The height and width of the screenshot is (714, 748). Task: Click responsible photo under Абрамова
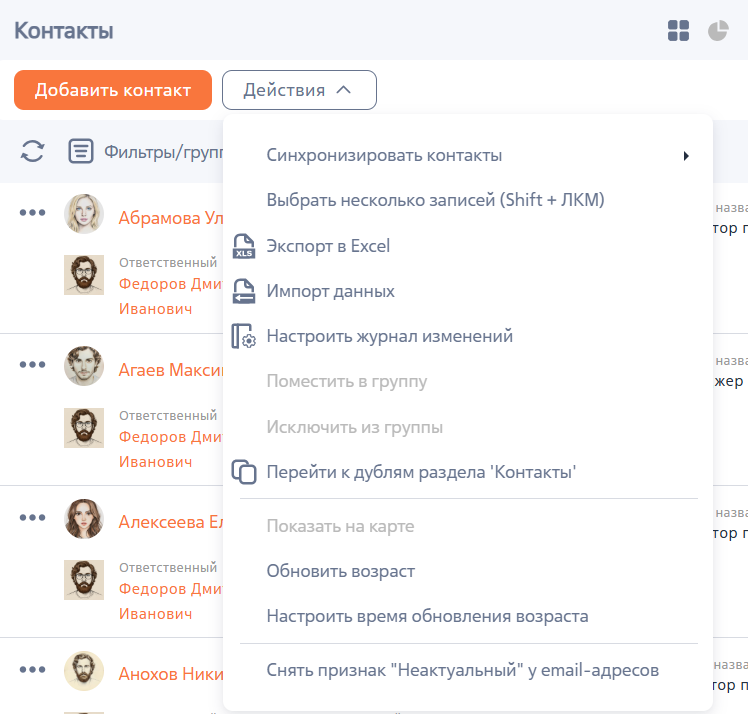coord(84,275)
